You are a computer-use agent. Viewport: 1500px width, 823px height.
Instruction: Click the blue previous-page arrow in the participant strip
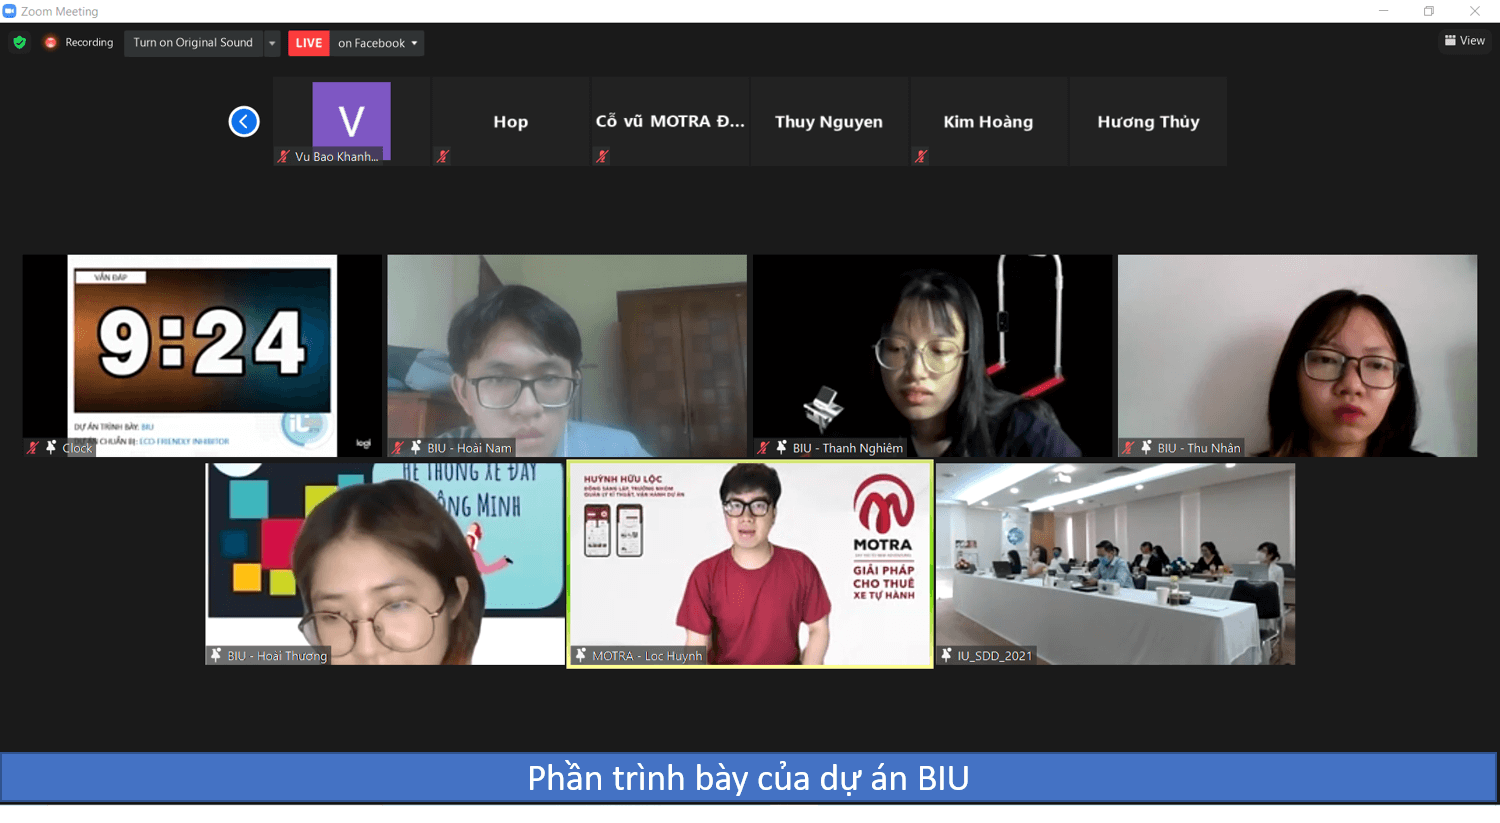[x=244, y=122]
